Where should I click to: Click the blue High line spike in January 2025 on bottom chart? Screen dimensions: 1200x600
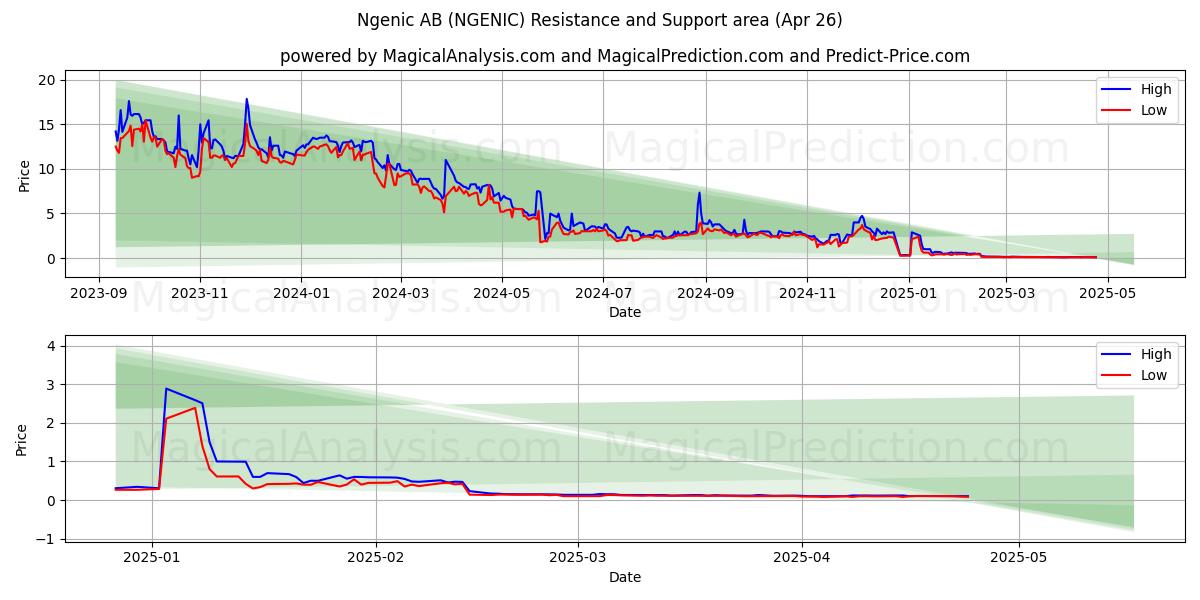166,388
